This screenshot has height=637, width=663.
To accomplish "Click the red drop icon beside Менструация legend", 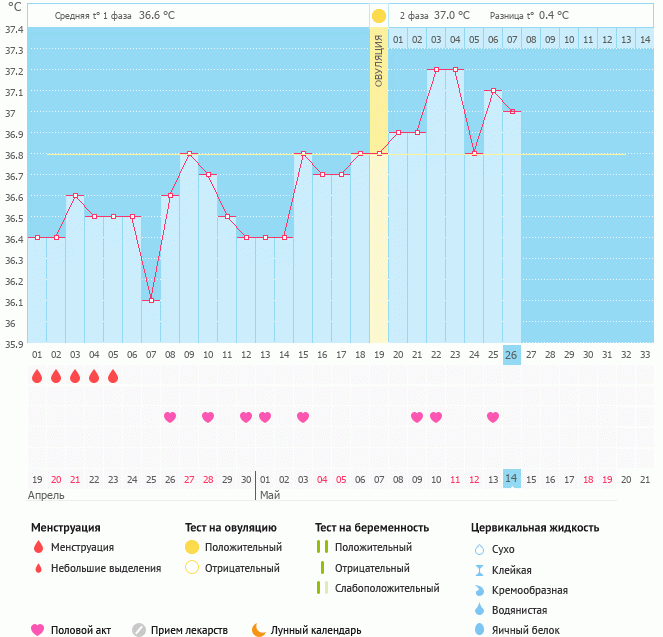I will pyautogui.click(x=38, y=547).
